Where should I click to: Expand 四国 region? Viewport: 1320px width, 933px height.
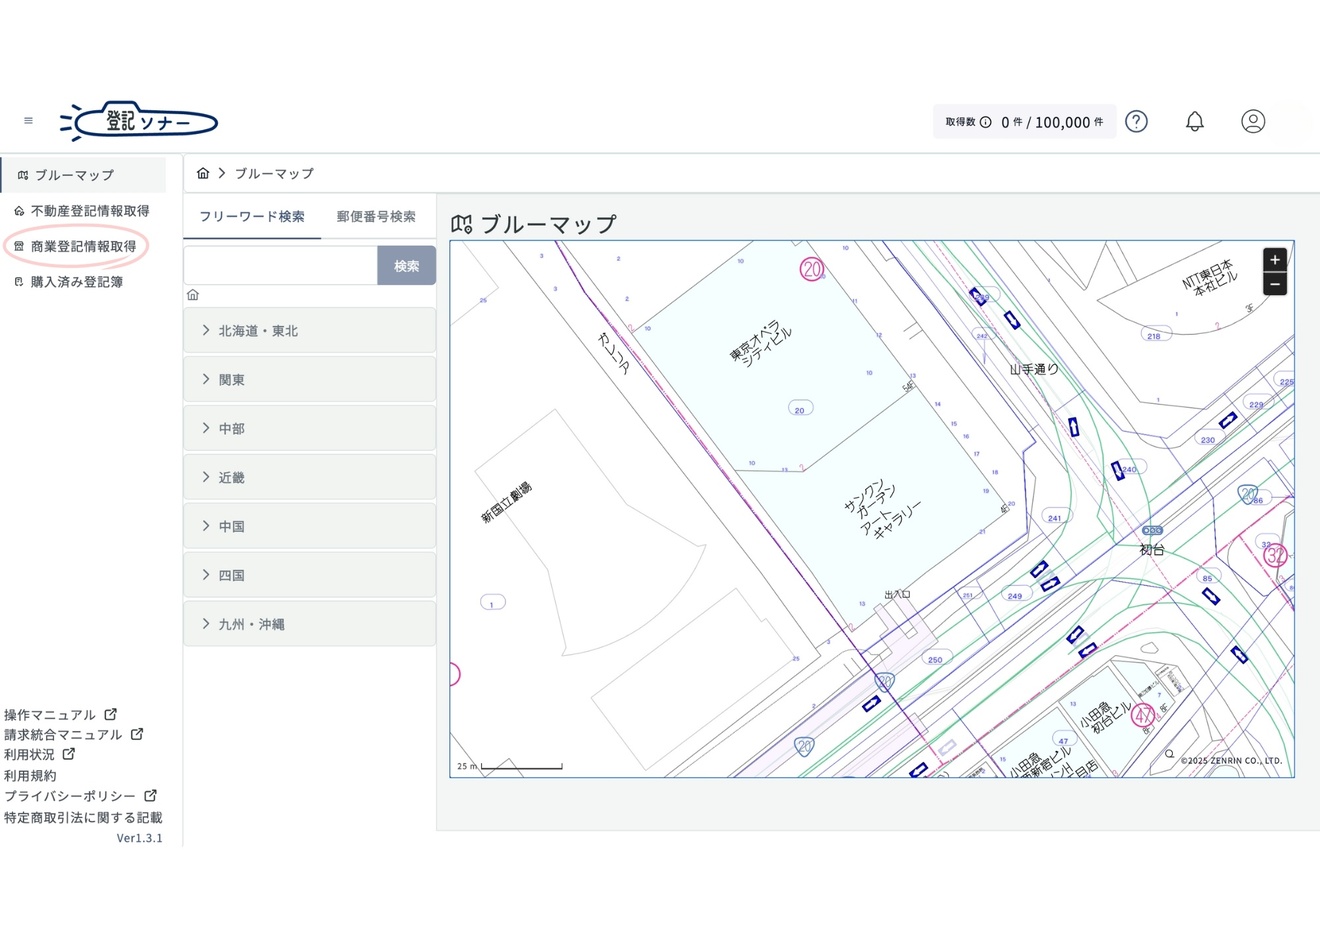pyautogui.click(x=309, y=575)
